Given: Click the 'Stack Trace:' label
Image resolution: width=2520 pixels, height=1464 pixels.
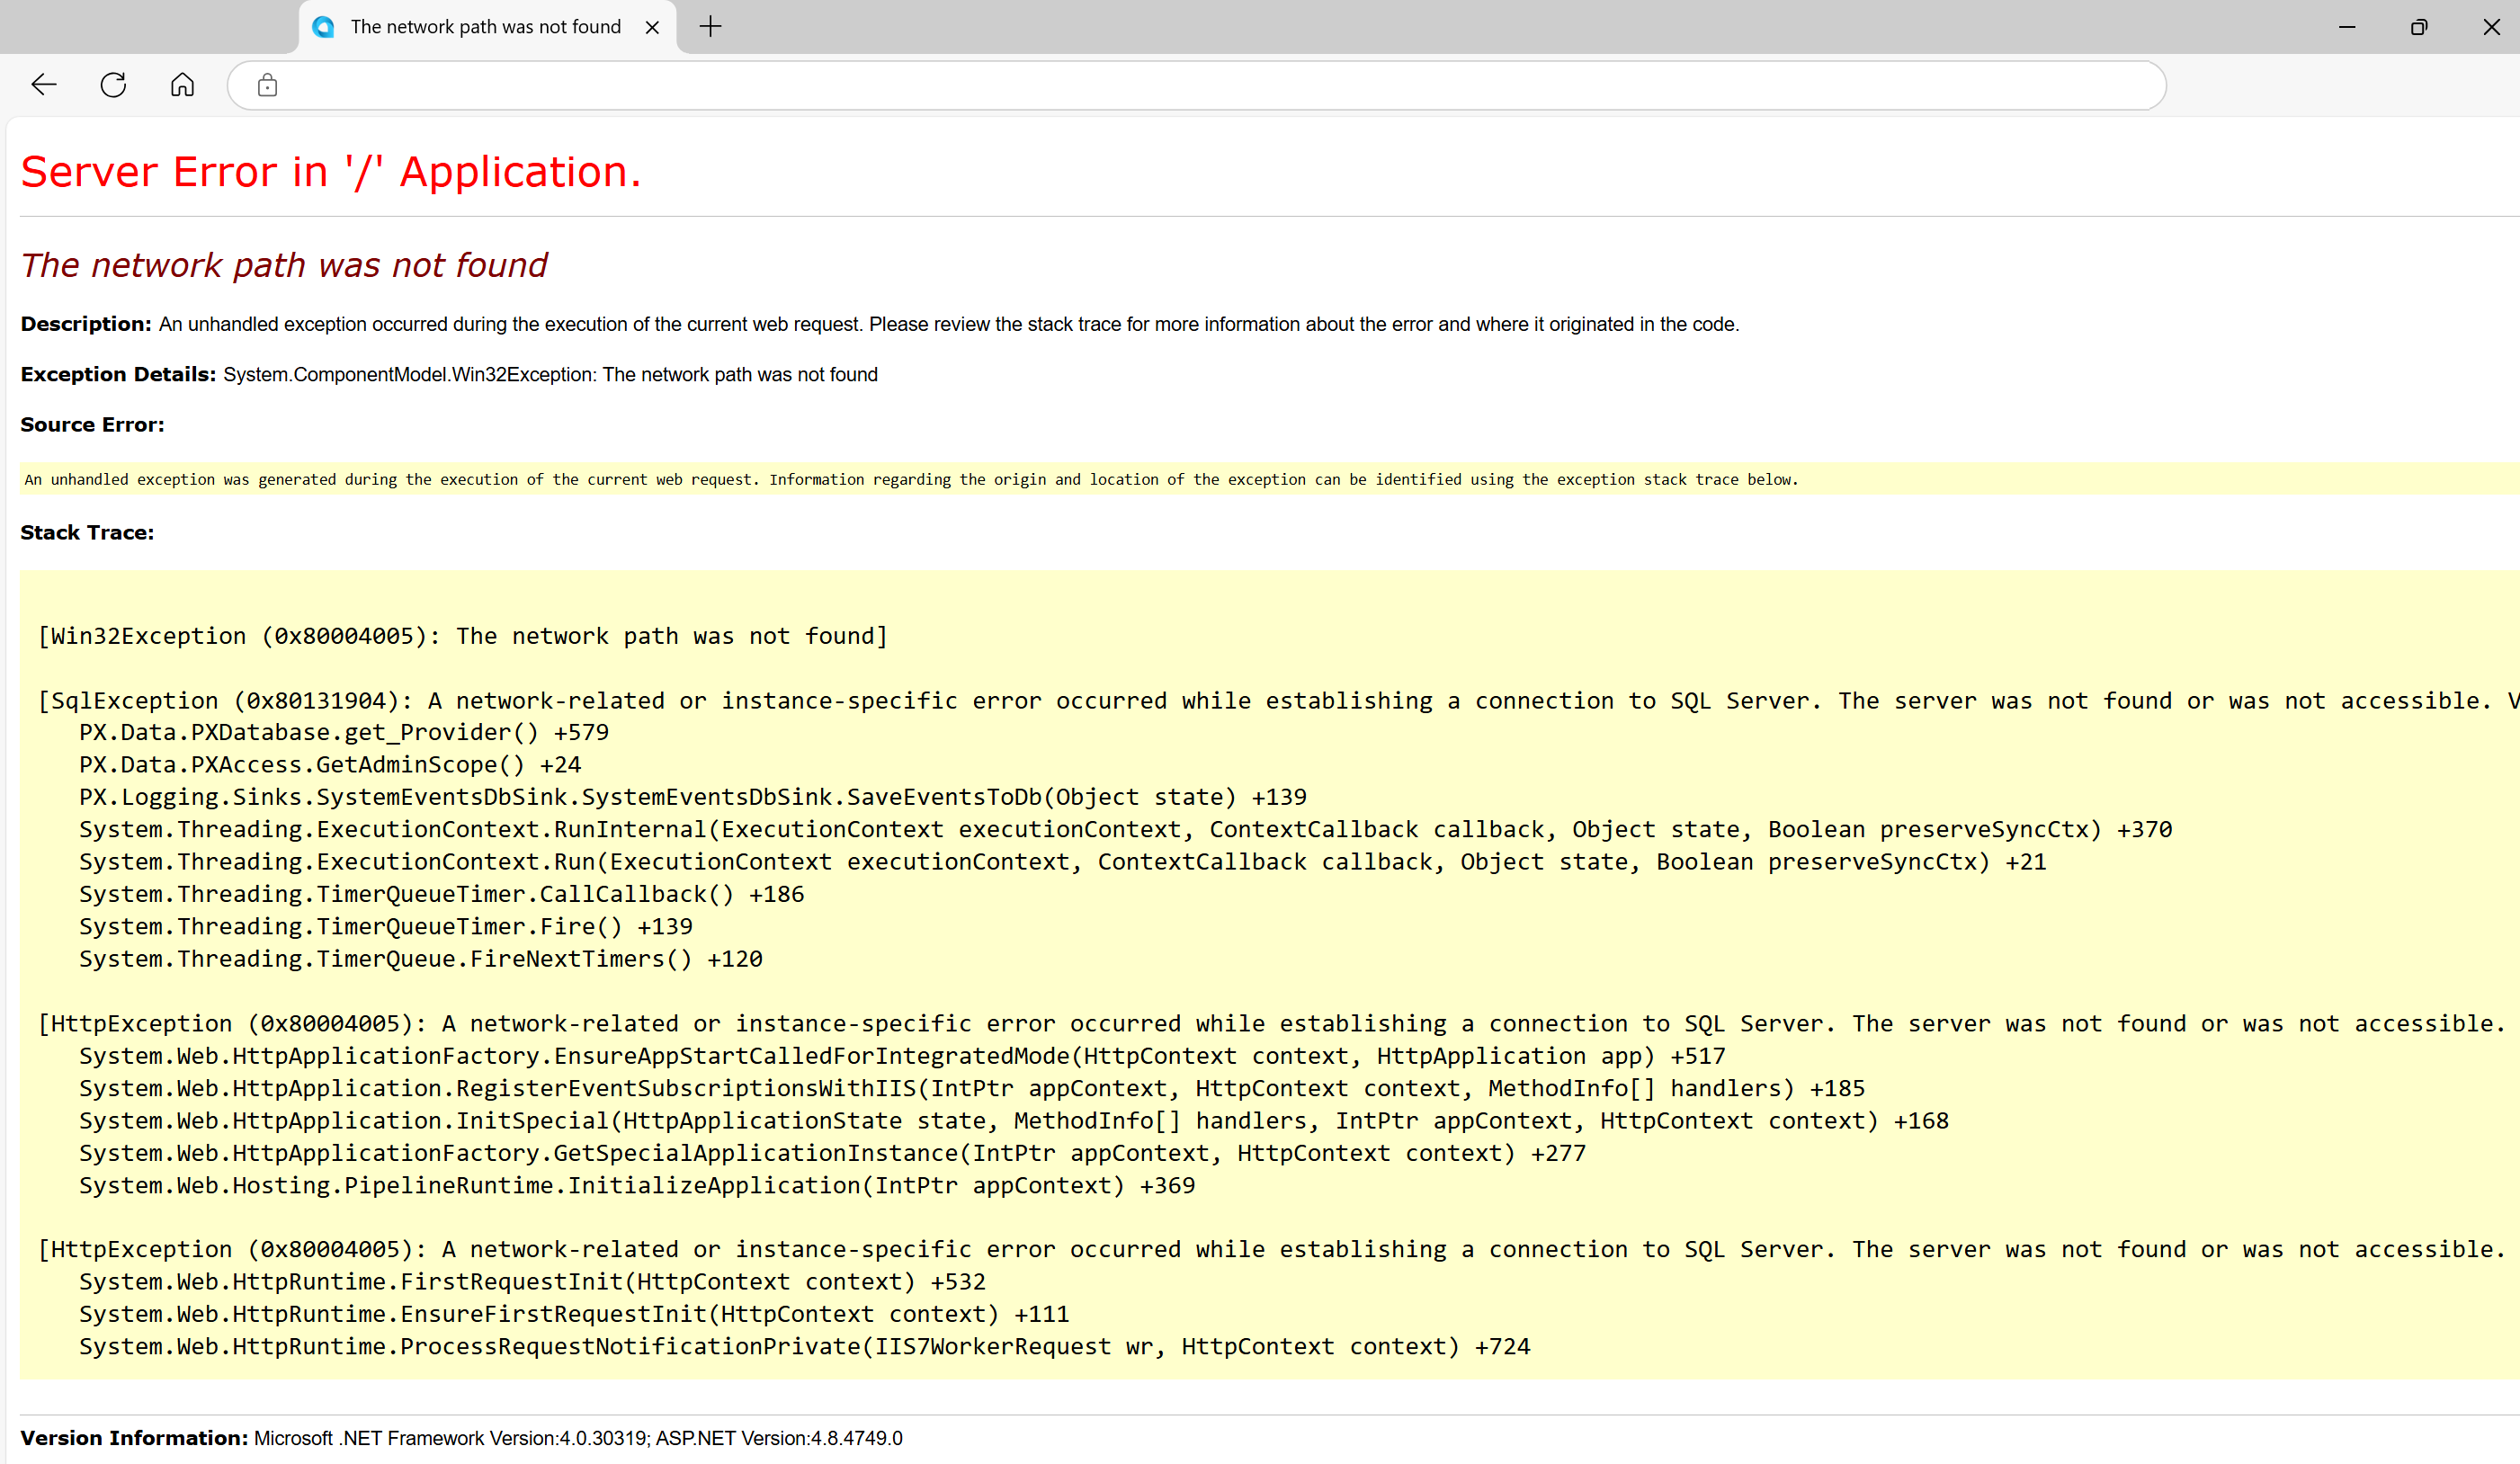Looking at the screenshot, I should click(87, 533).
